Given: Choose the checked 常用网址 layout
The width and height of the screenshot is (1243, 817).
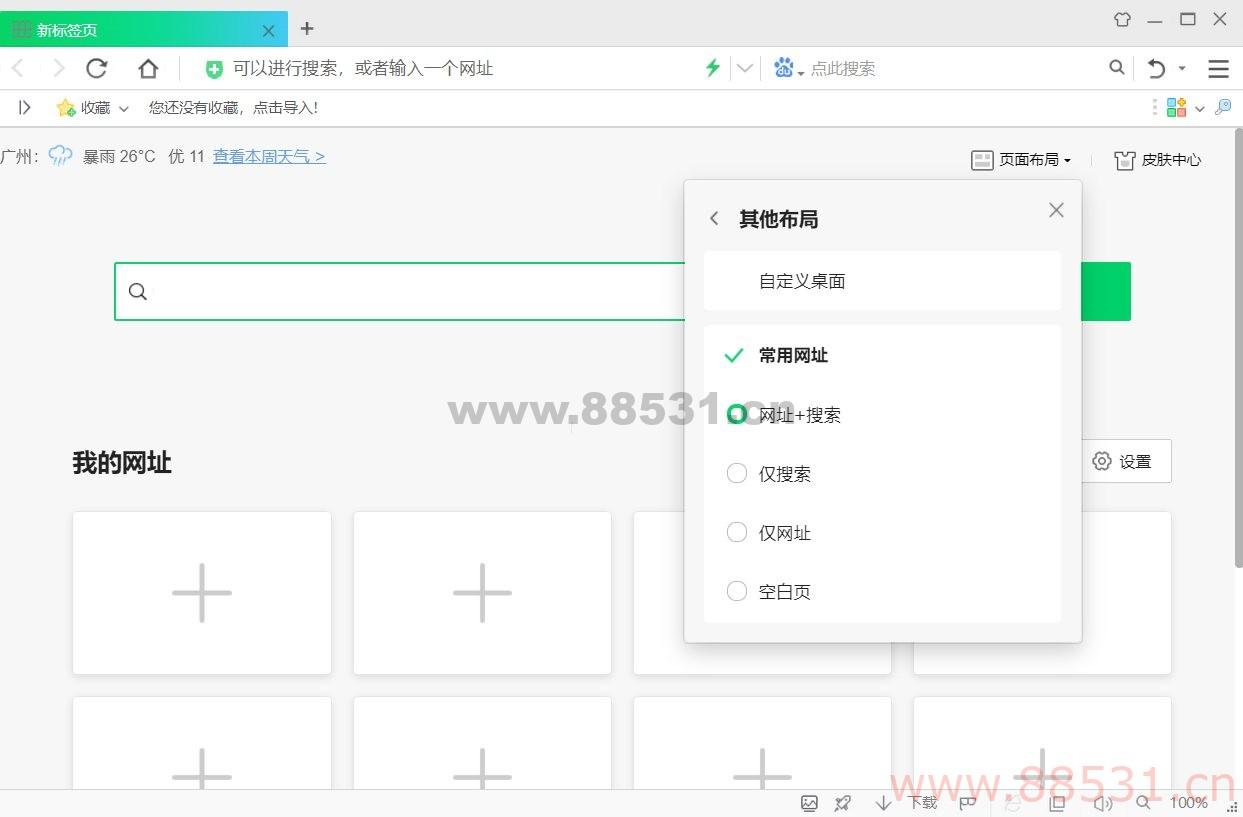Looking at the screenshot, I should (882, 356).
